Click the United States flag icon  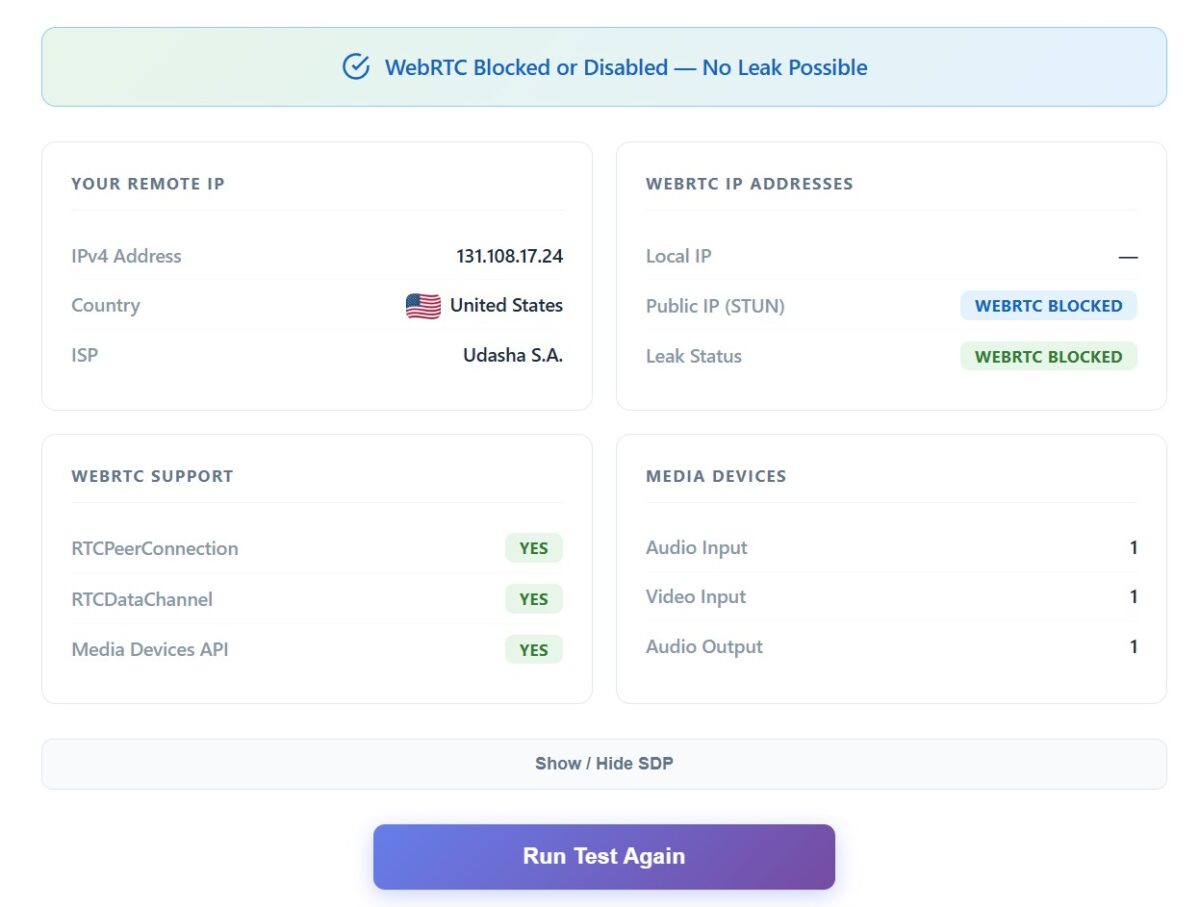424,306
